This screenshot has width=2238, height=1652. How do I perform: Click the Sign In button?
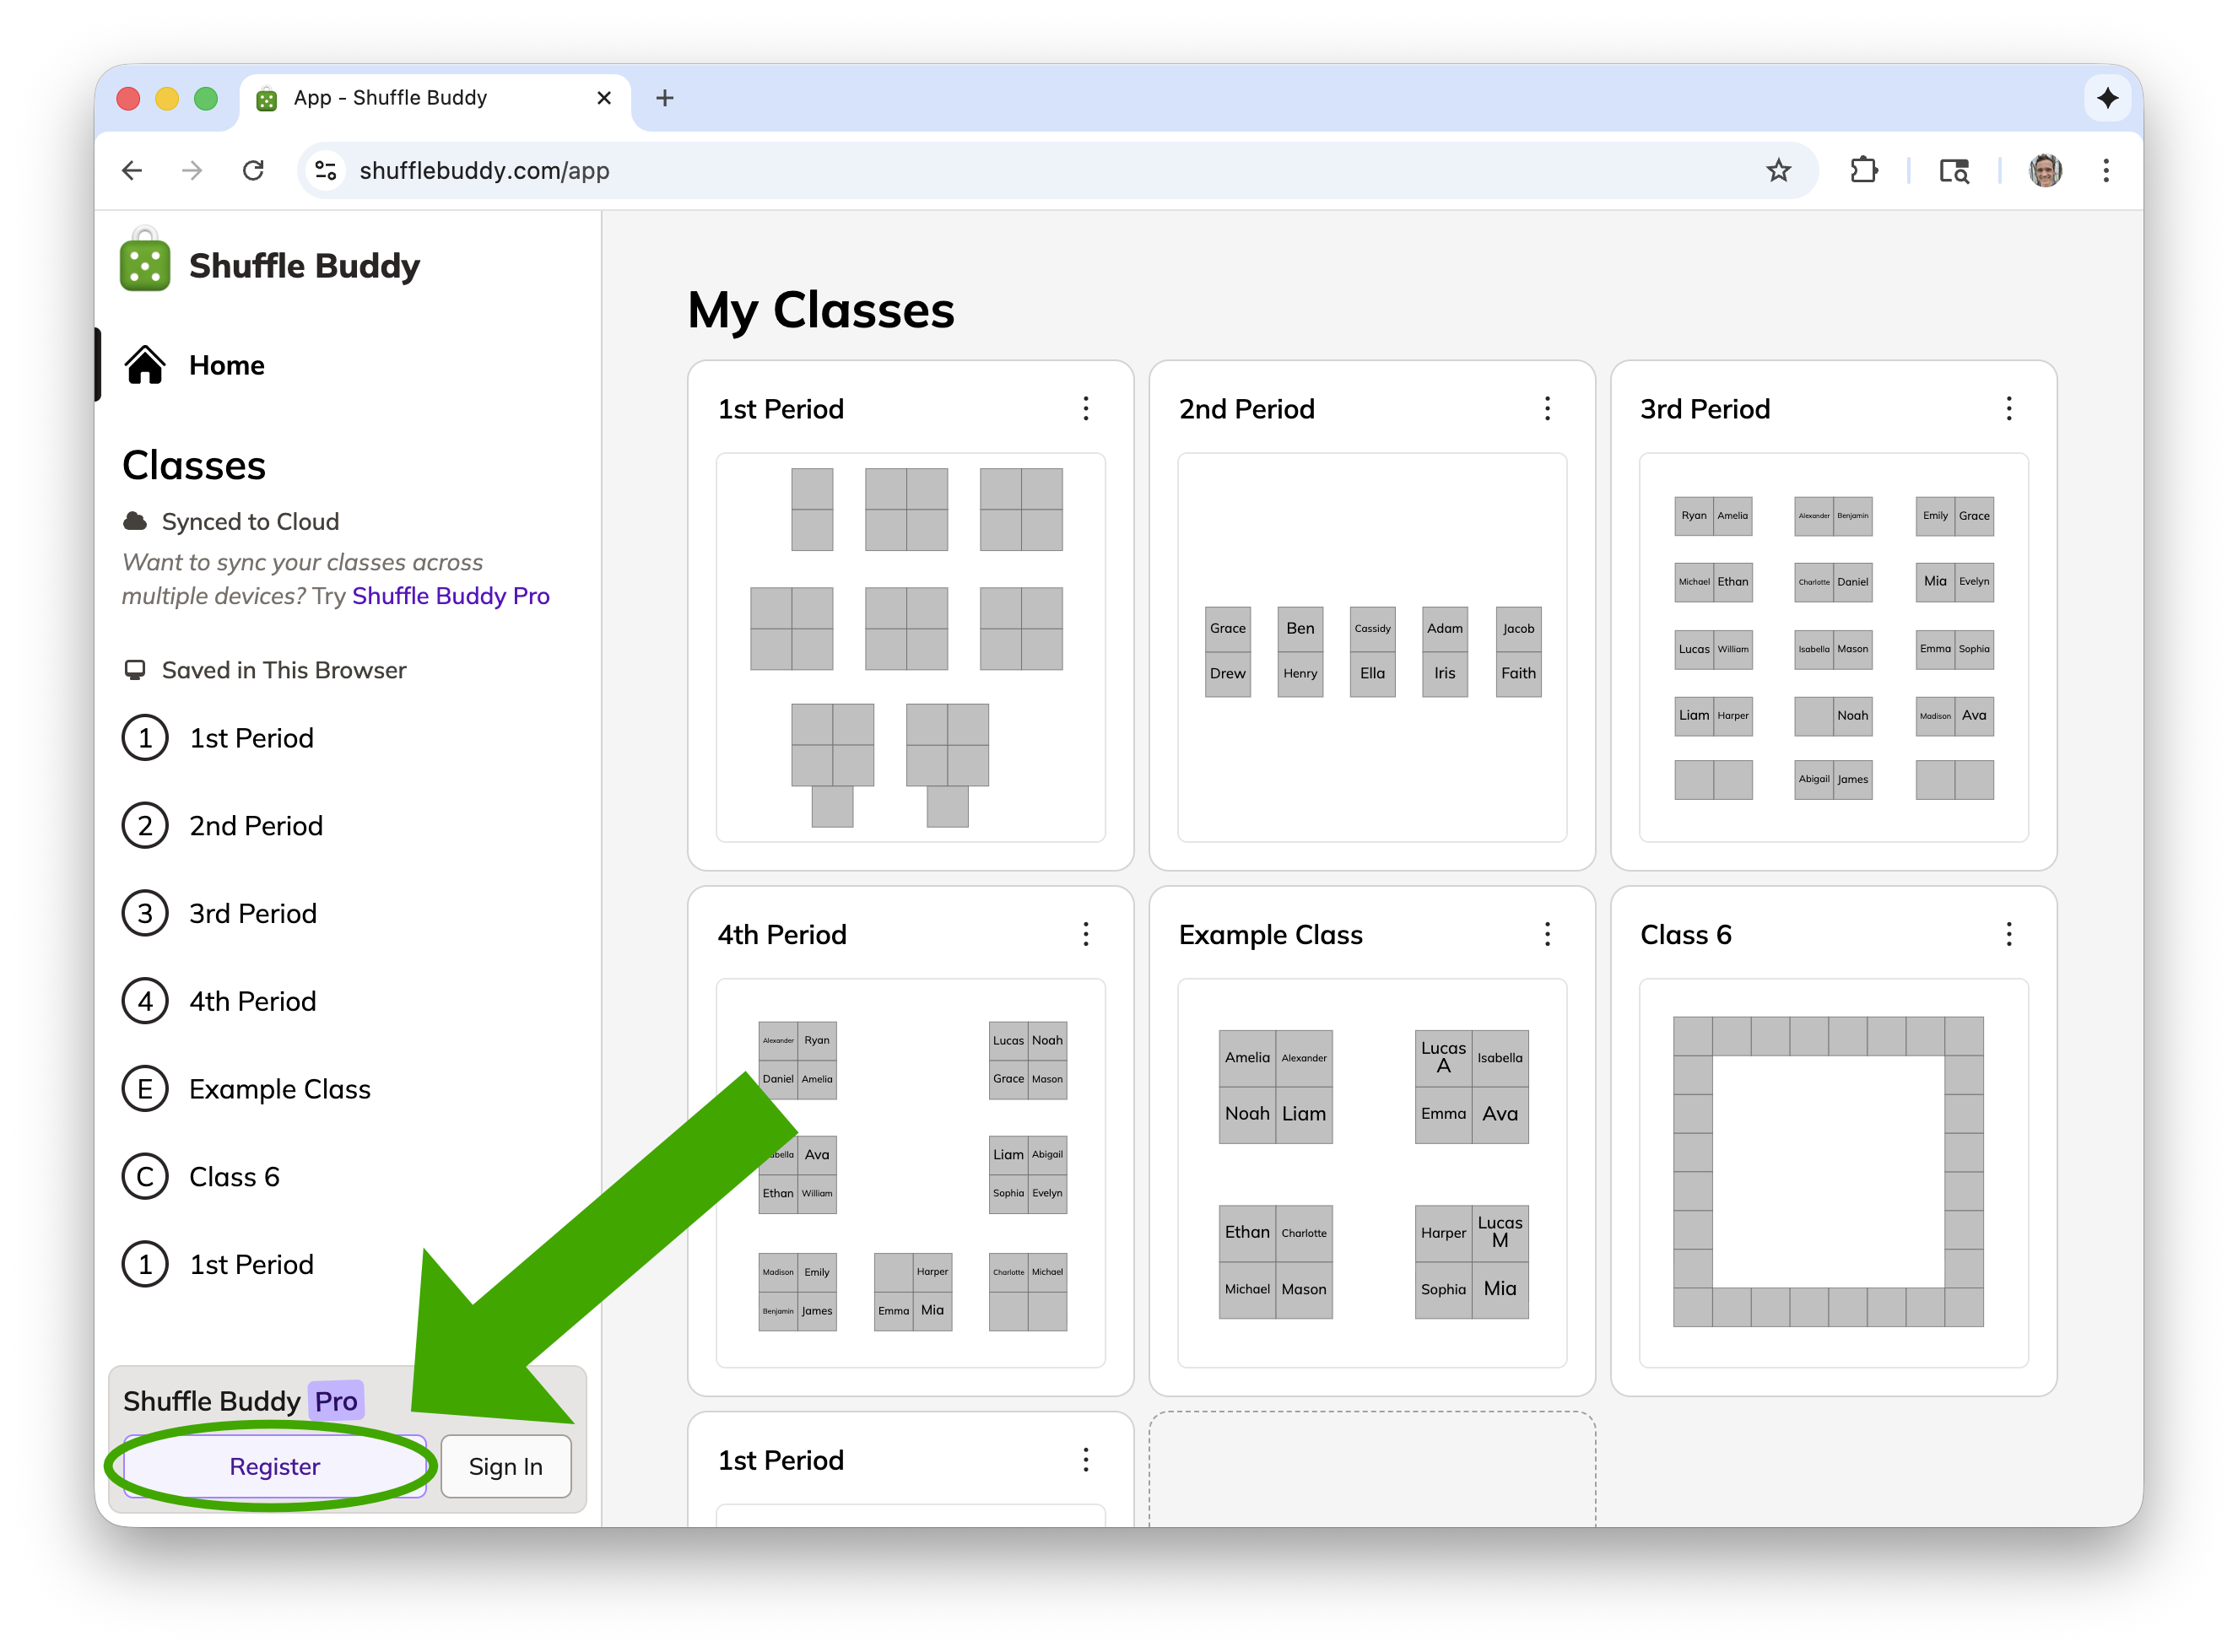point(506,1467)
